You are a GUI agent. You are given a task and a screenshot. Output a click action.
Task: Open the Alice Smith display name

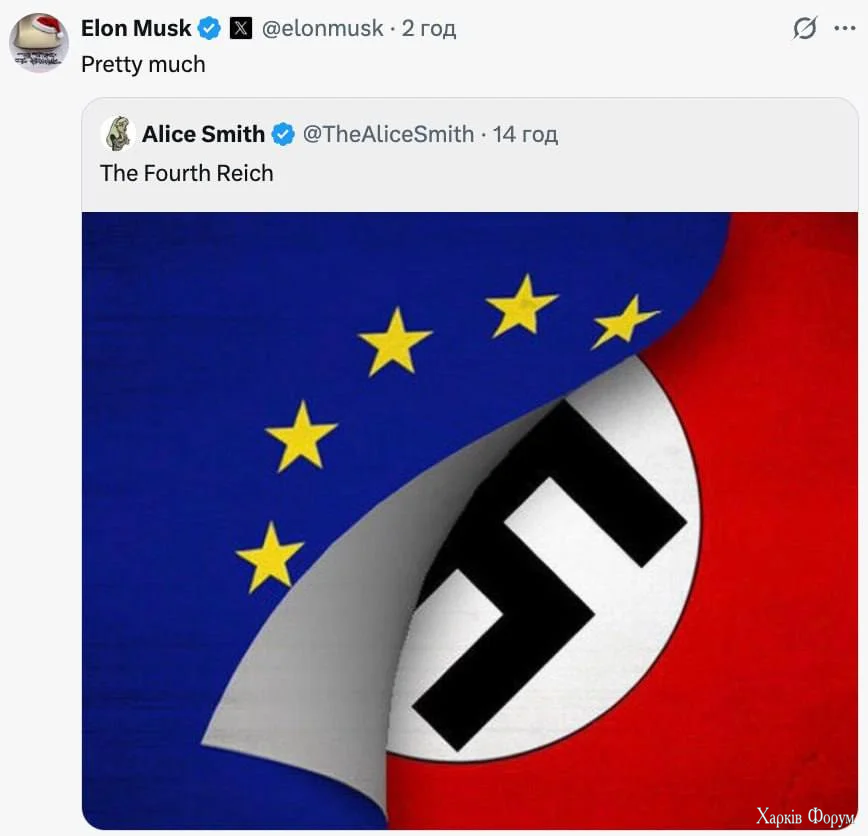point(203,134)
